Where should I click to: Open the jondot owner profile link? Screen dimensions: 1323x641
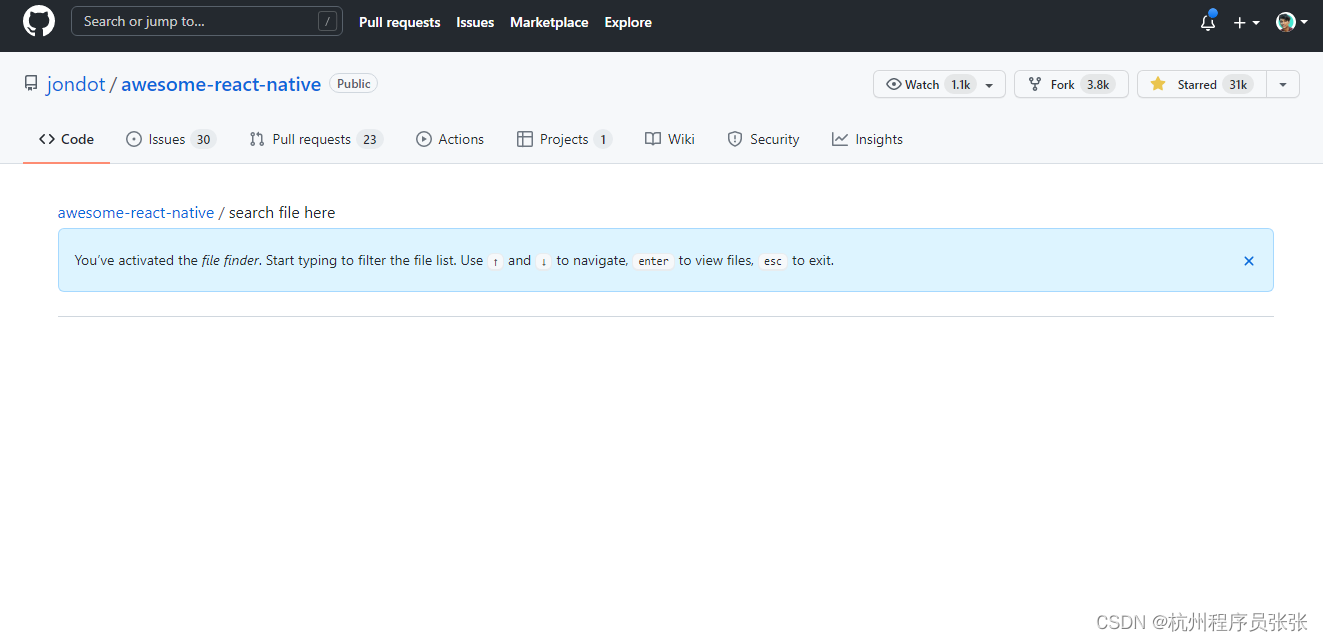click(x=76, y=84)
